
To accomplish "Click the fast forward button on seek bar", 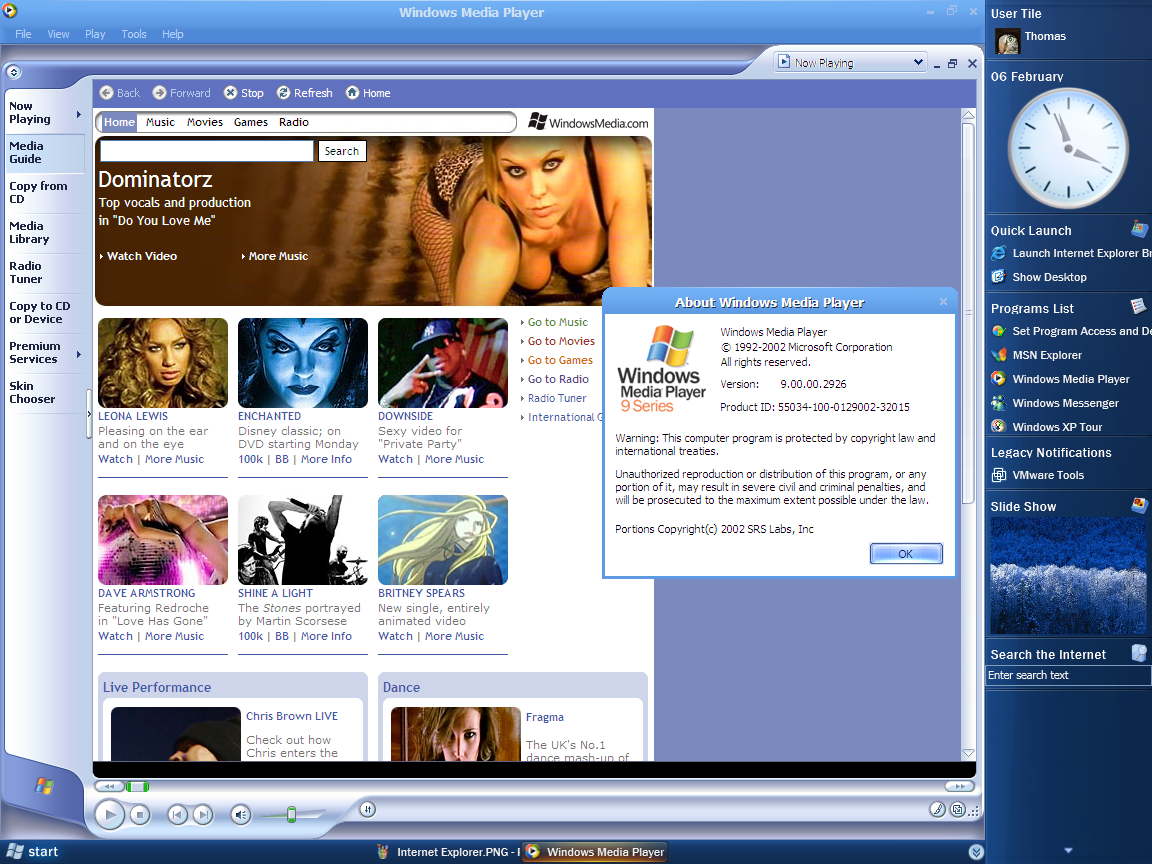I will point(960,786).
